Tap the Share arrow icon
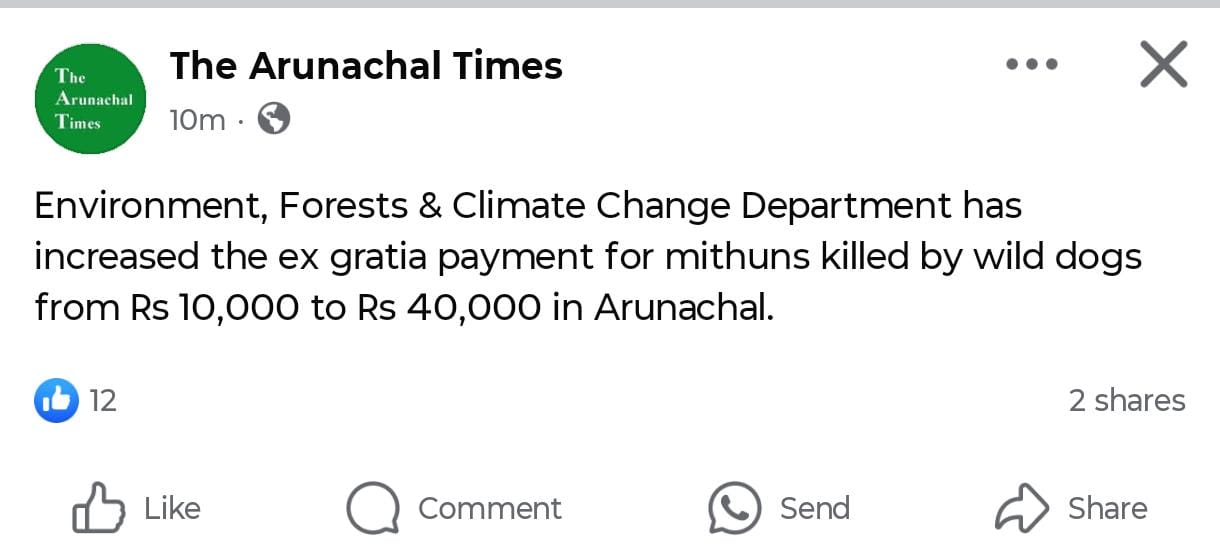 tap(1022, 508)
